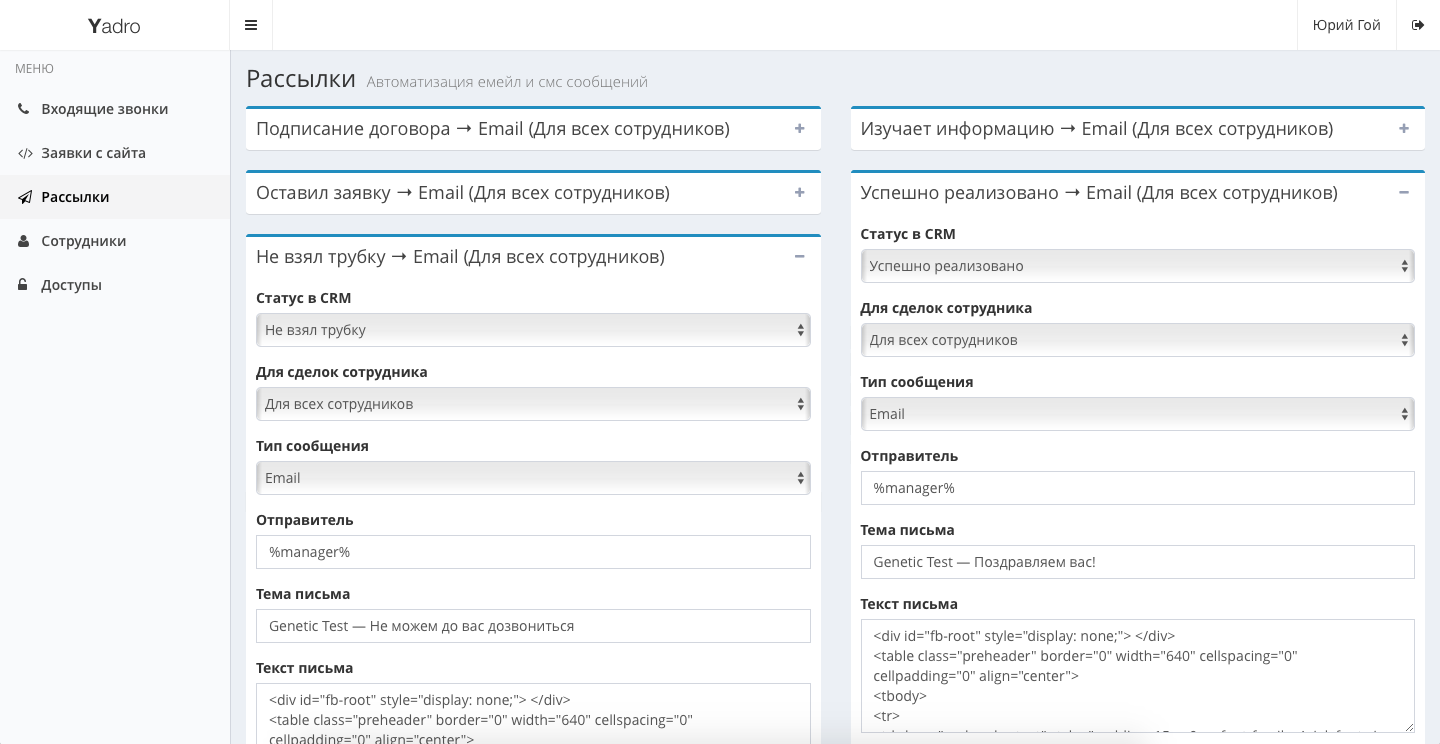The height and width of the screenshot is (744, 1440).
Task: Click the lock icon for Доступы
Action: [x=23, y=285]
